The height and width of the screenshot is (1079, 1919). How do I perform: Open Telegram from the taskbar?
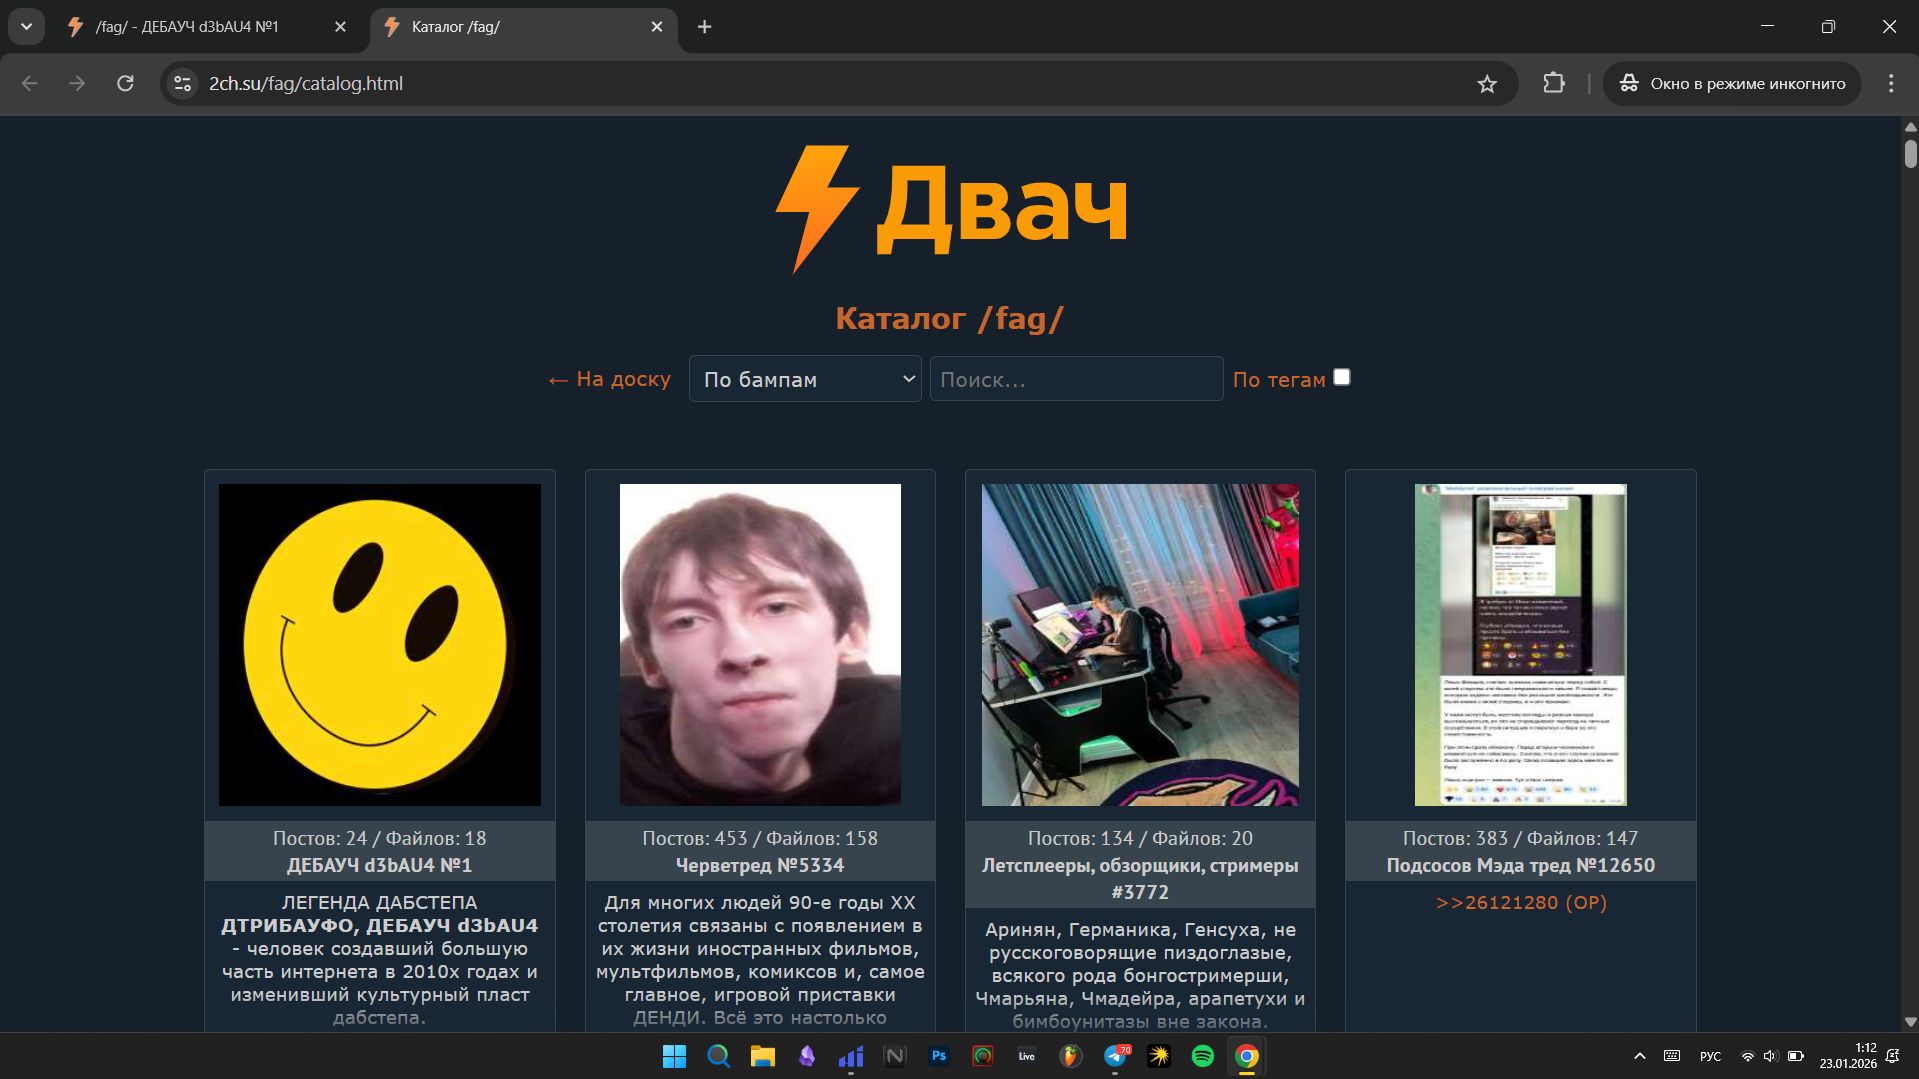point(1115,1056)
